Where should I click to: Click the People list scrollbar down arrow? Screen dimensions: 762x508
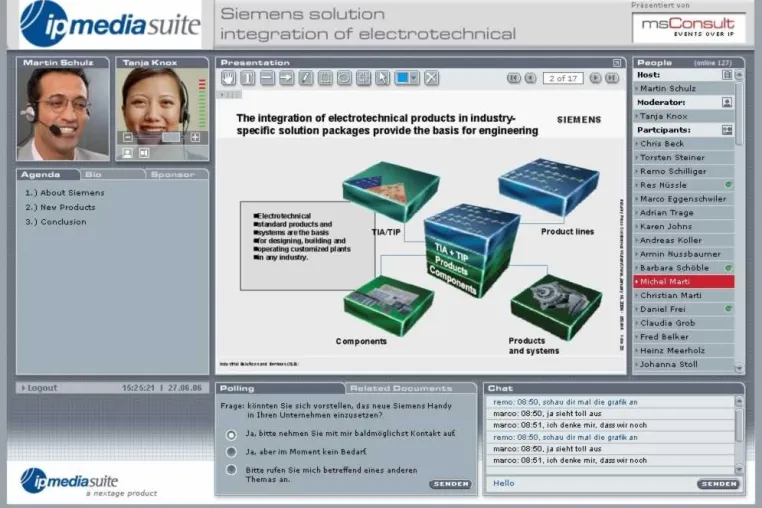(x=739, y=368)
